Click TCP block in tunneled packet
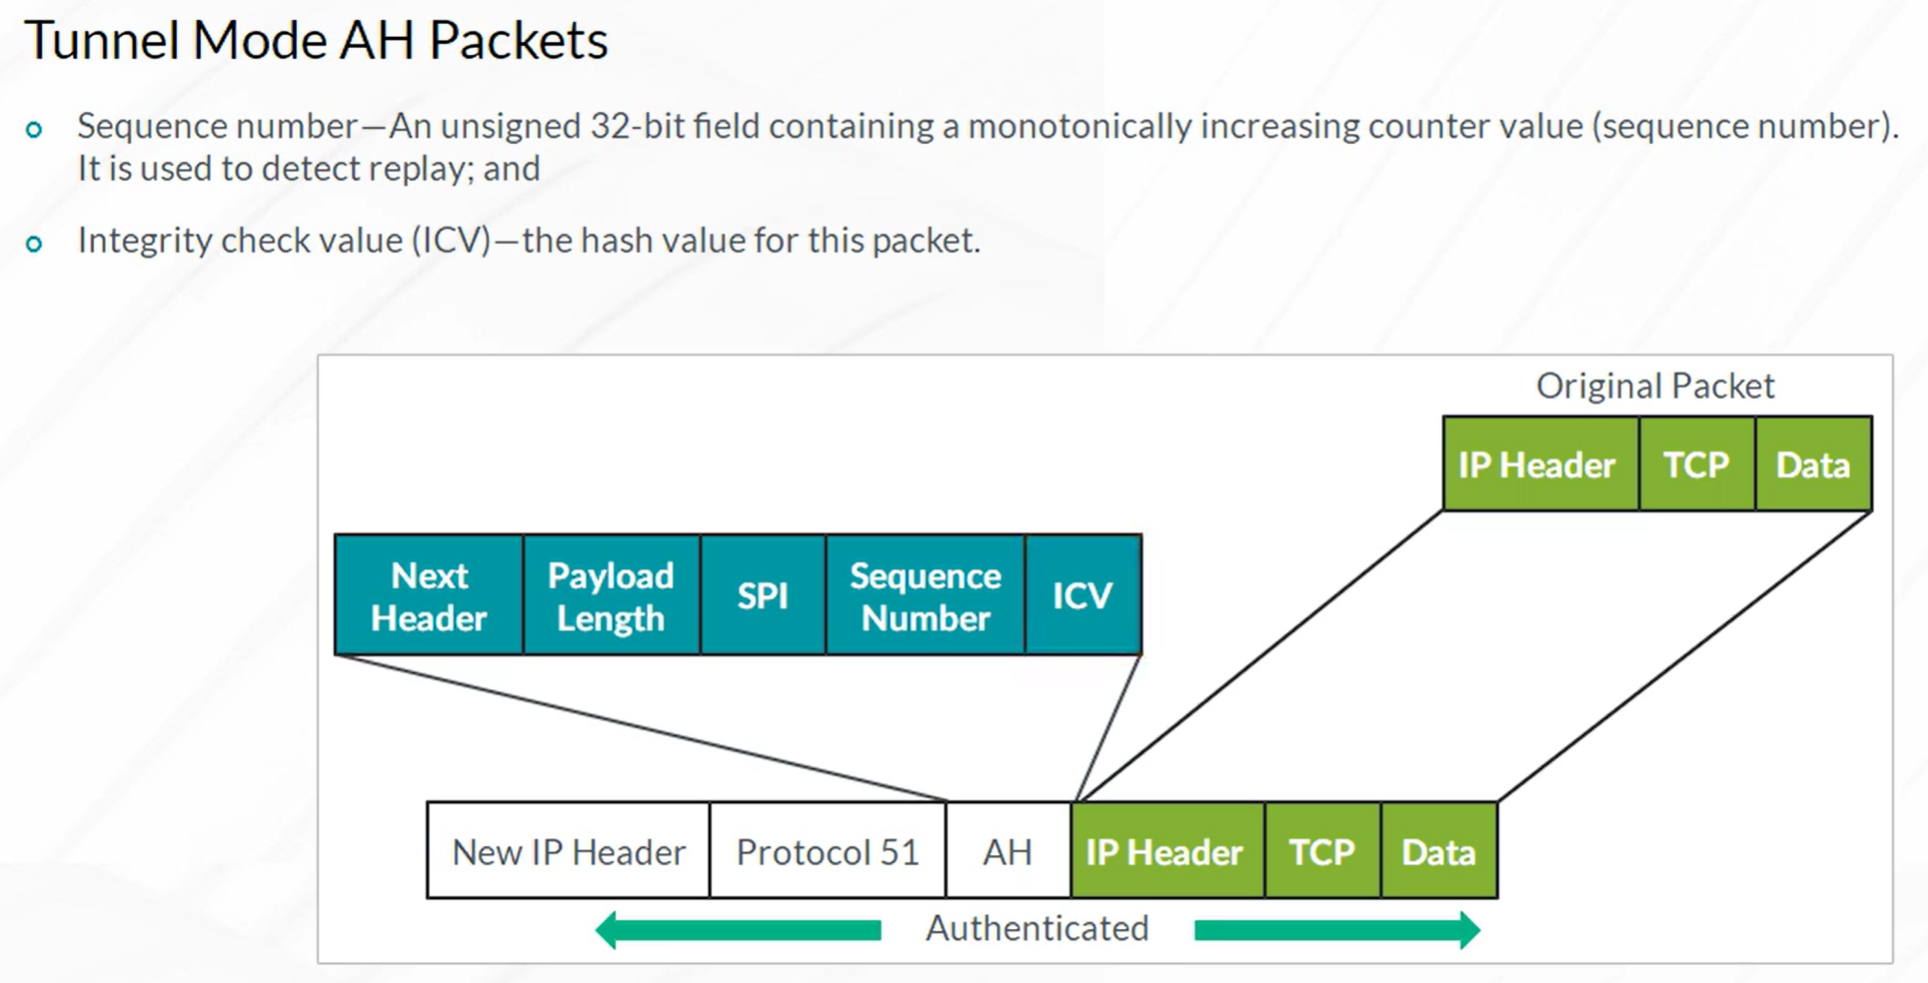This screenshot has height=983, width=1928. pyautogui.click(x=1322, y=851)
